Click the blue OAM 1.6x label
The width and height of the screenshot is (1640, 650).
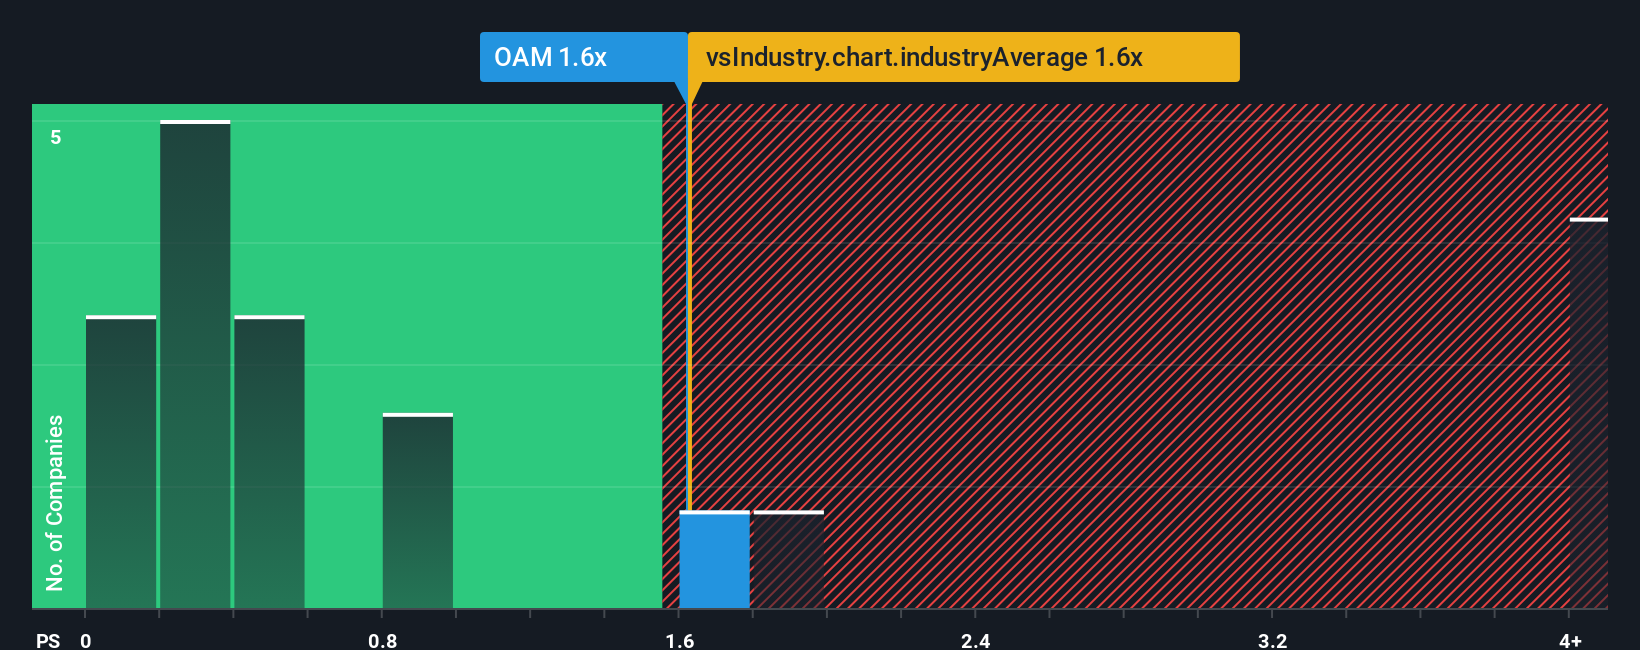click(x=583, y=57)
